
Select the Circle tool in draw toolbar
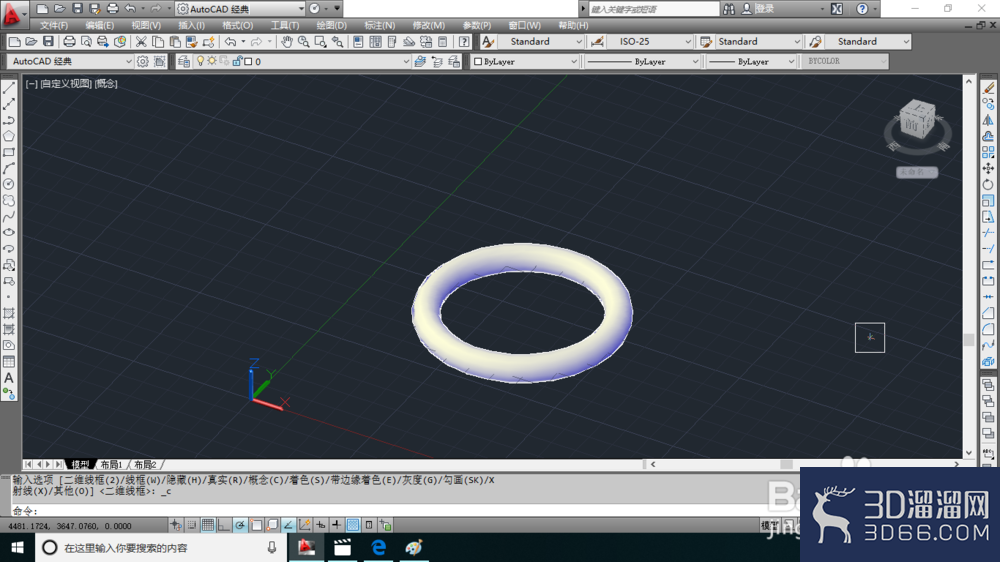point(9,184)
